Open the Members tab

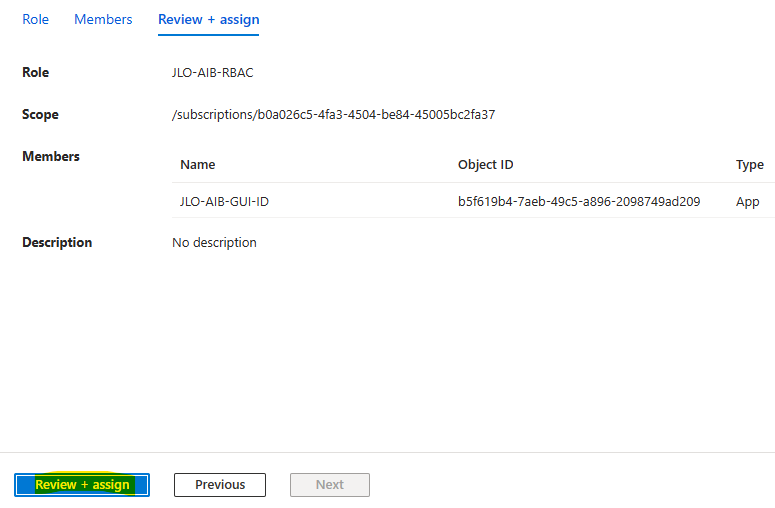click(103, 19)
